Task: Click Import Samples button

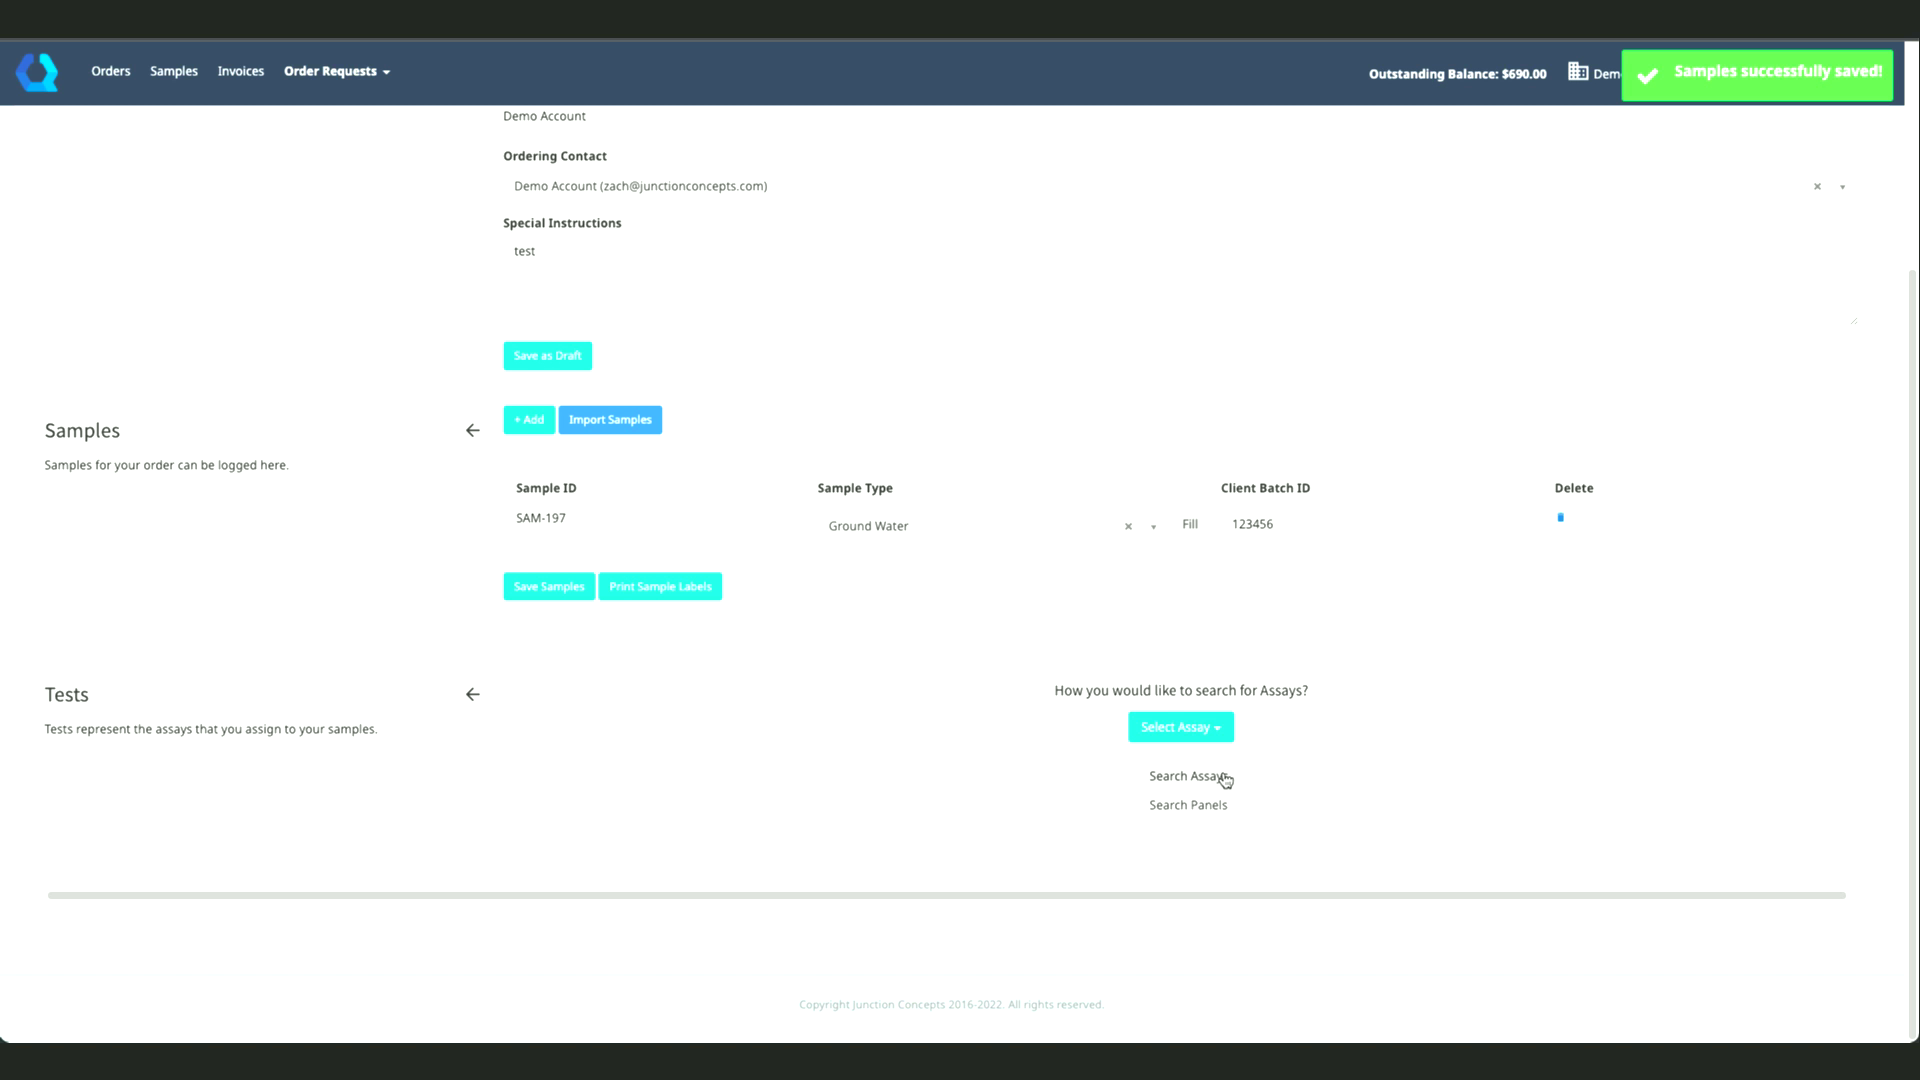Action: (609, 420)
